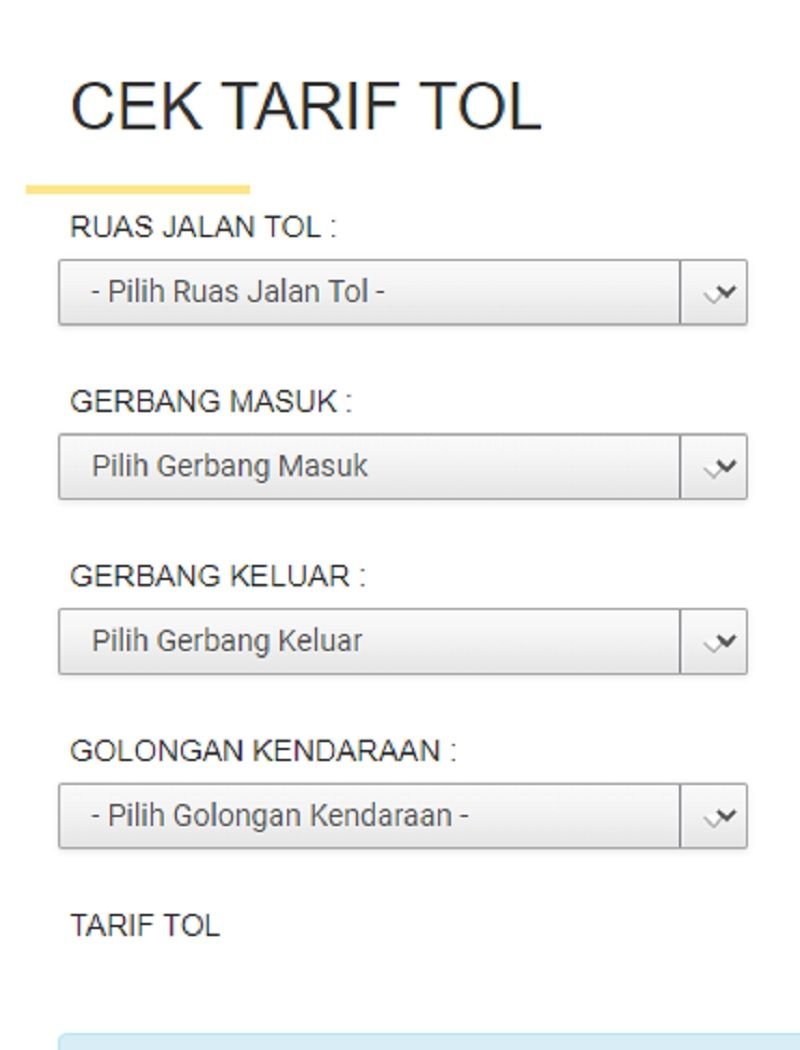Click the GOLONGAN KENDARAAN field label
This screenshot has height=1050, width=800.
(262, 751)
